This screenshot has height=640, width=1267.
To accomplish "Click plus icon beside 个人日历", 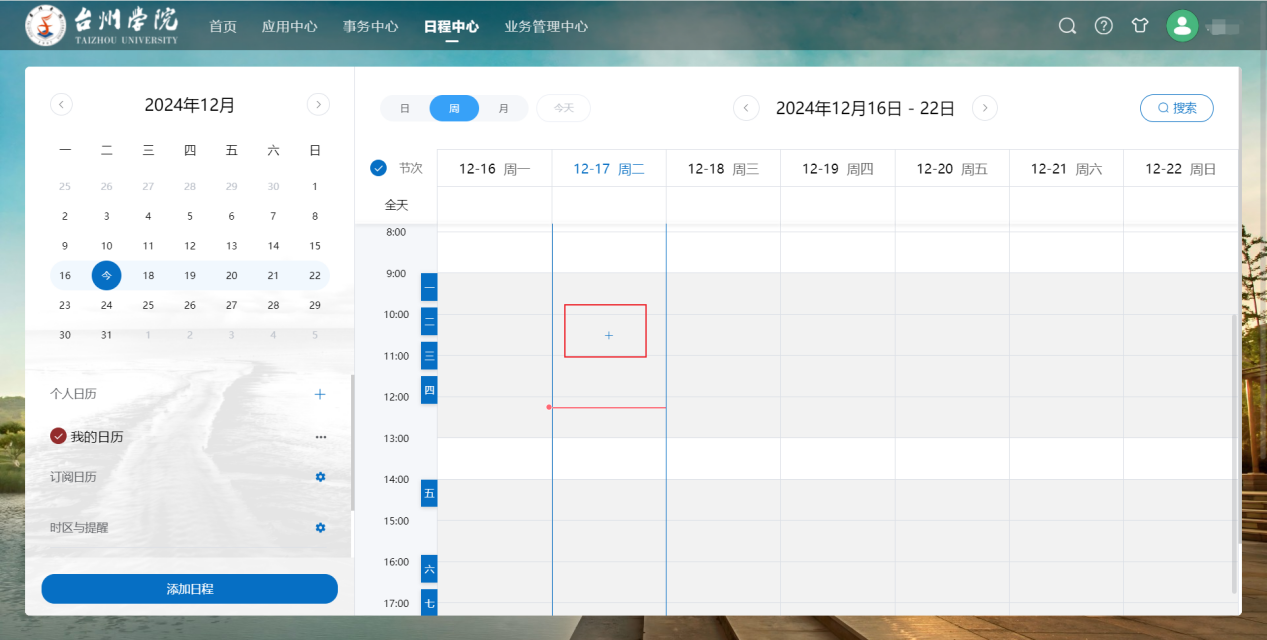I will (320, 394).
